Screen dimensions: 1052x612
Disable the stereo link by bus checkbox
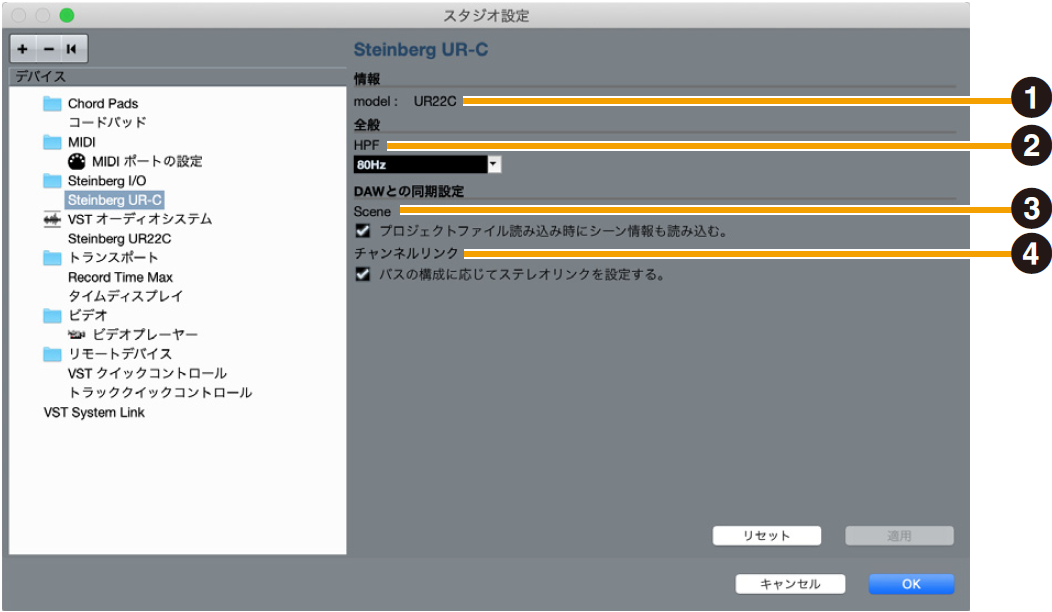point(363,274)
